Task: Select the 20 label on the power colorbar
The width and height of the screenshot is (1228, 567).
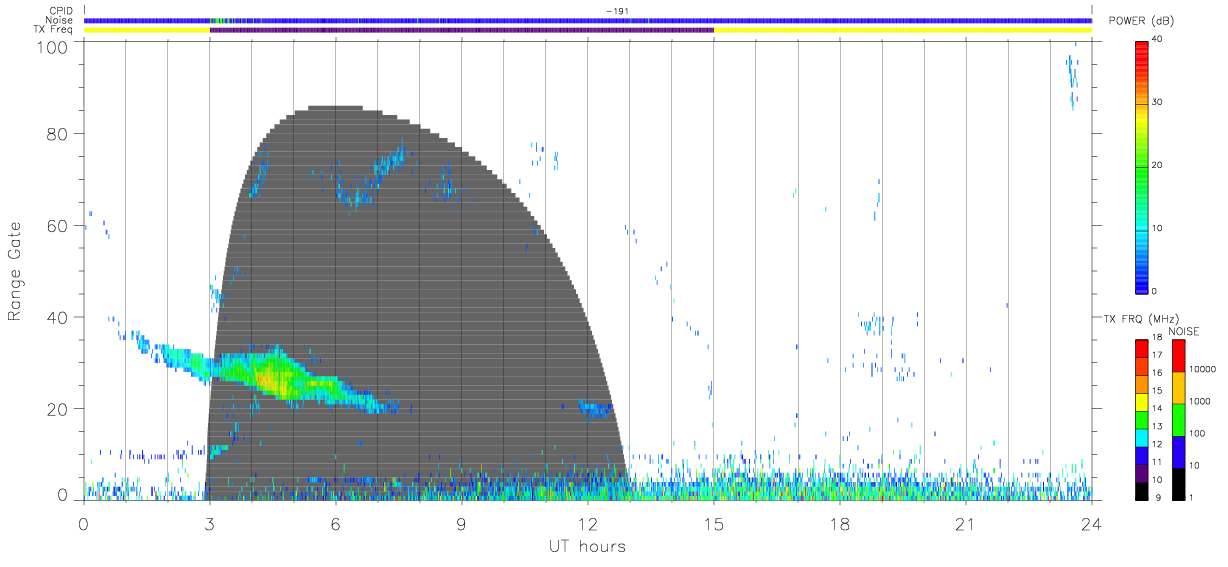Action: click(1158, 165)
